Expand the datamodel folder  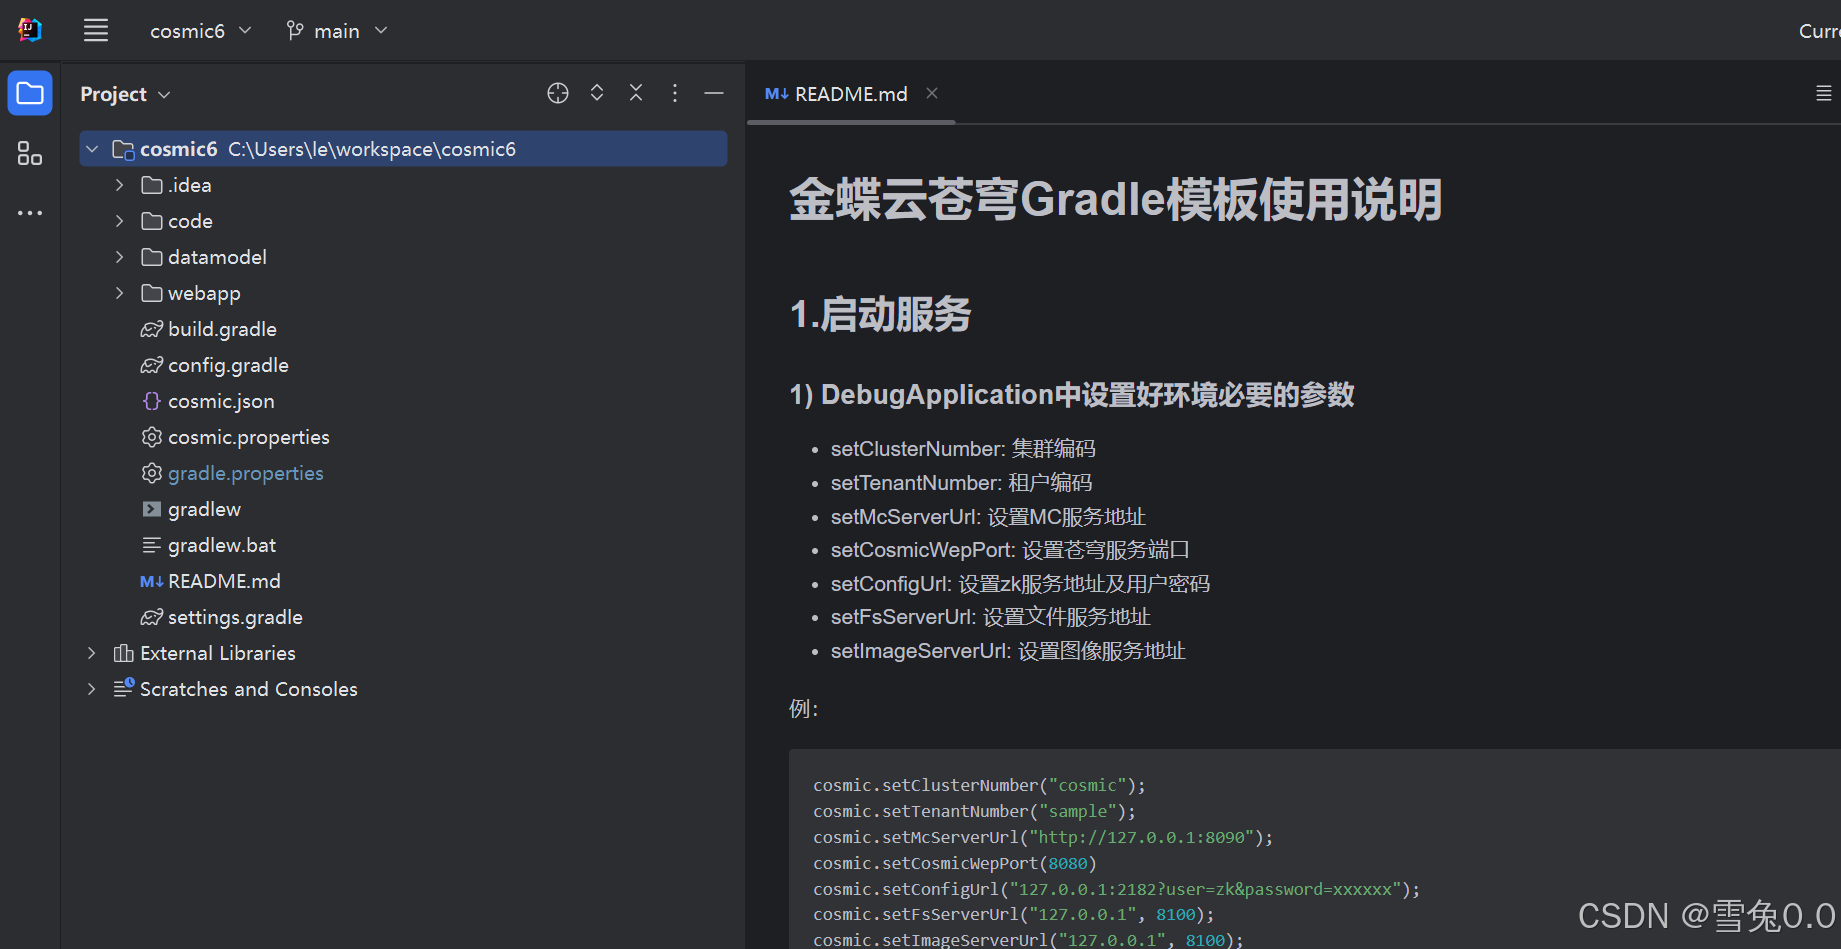click(120, 257)
